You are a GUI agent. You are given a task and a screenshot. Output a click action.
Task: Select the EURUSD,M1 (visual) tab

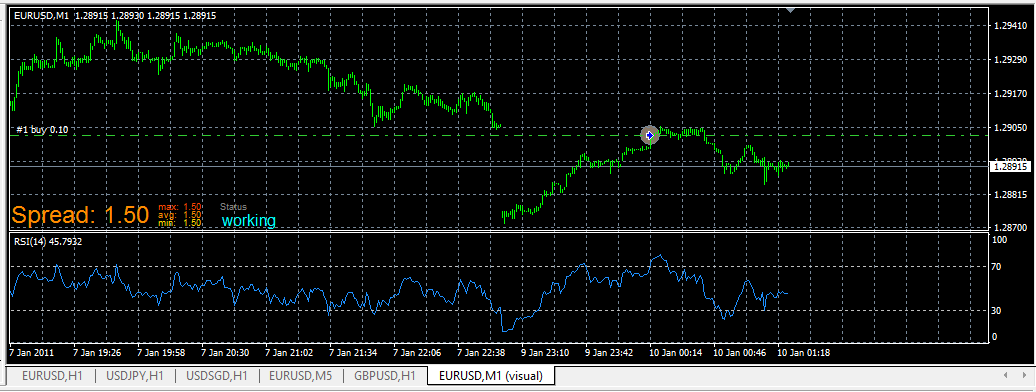[x=491, y=375]
